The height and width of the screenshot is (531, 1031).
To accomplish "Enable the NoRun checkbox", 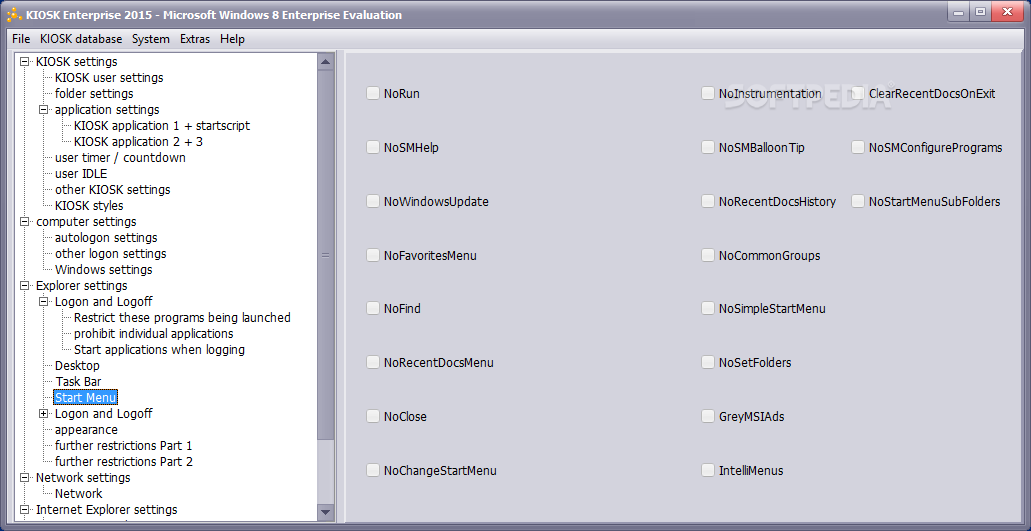I will (373, 93).
